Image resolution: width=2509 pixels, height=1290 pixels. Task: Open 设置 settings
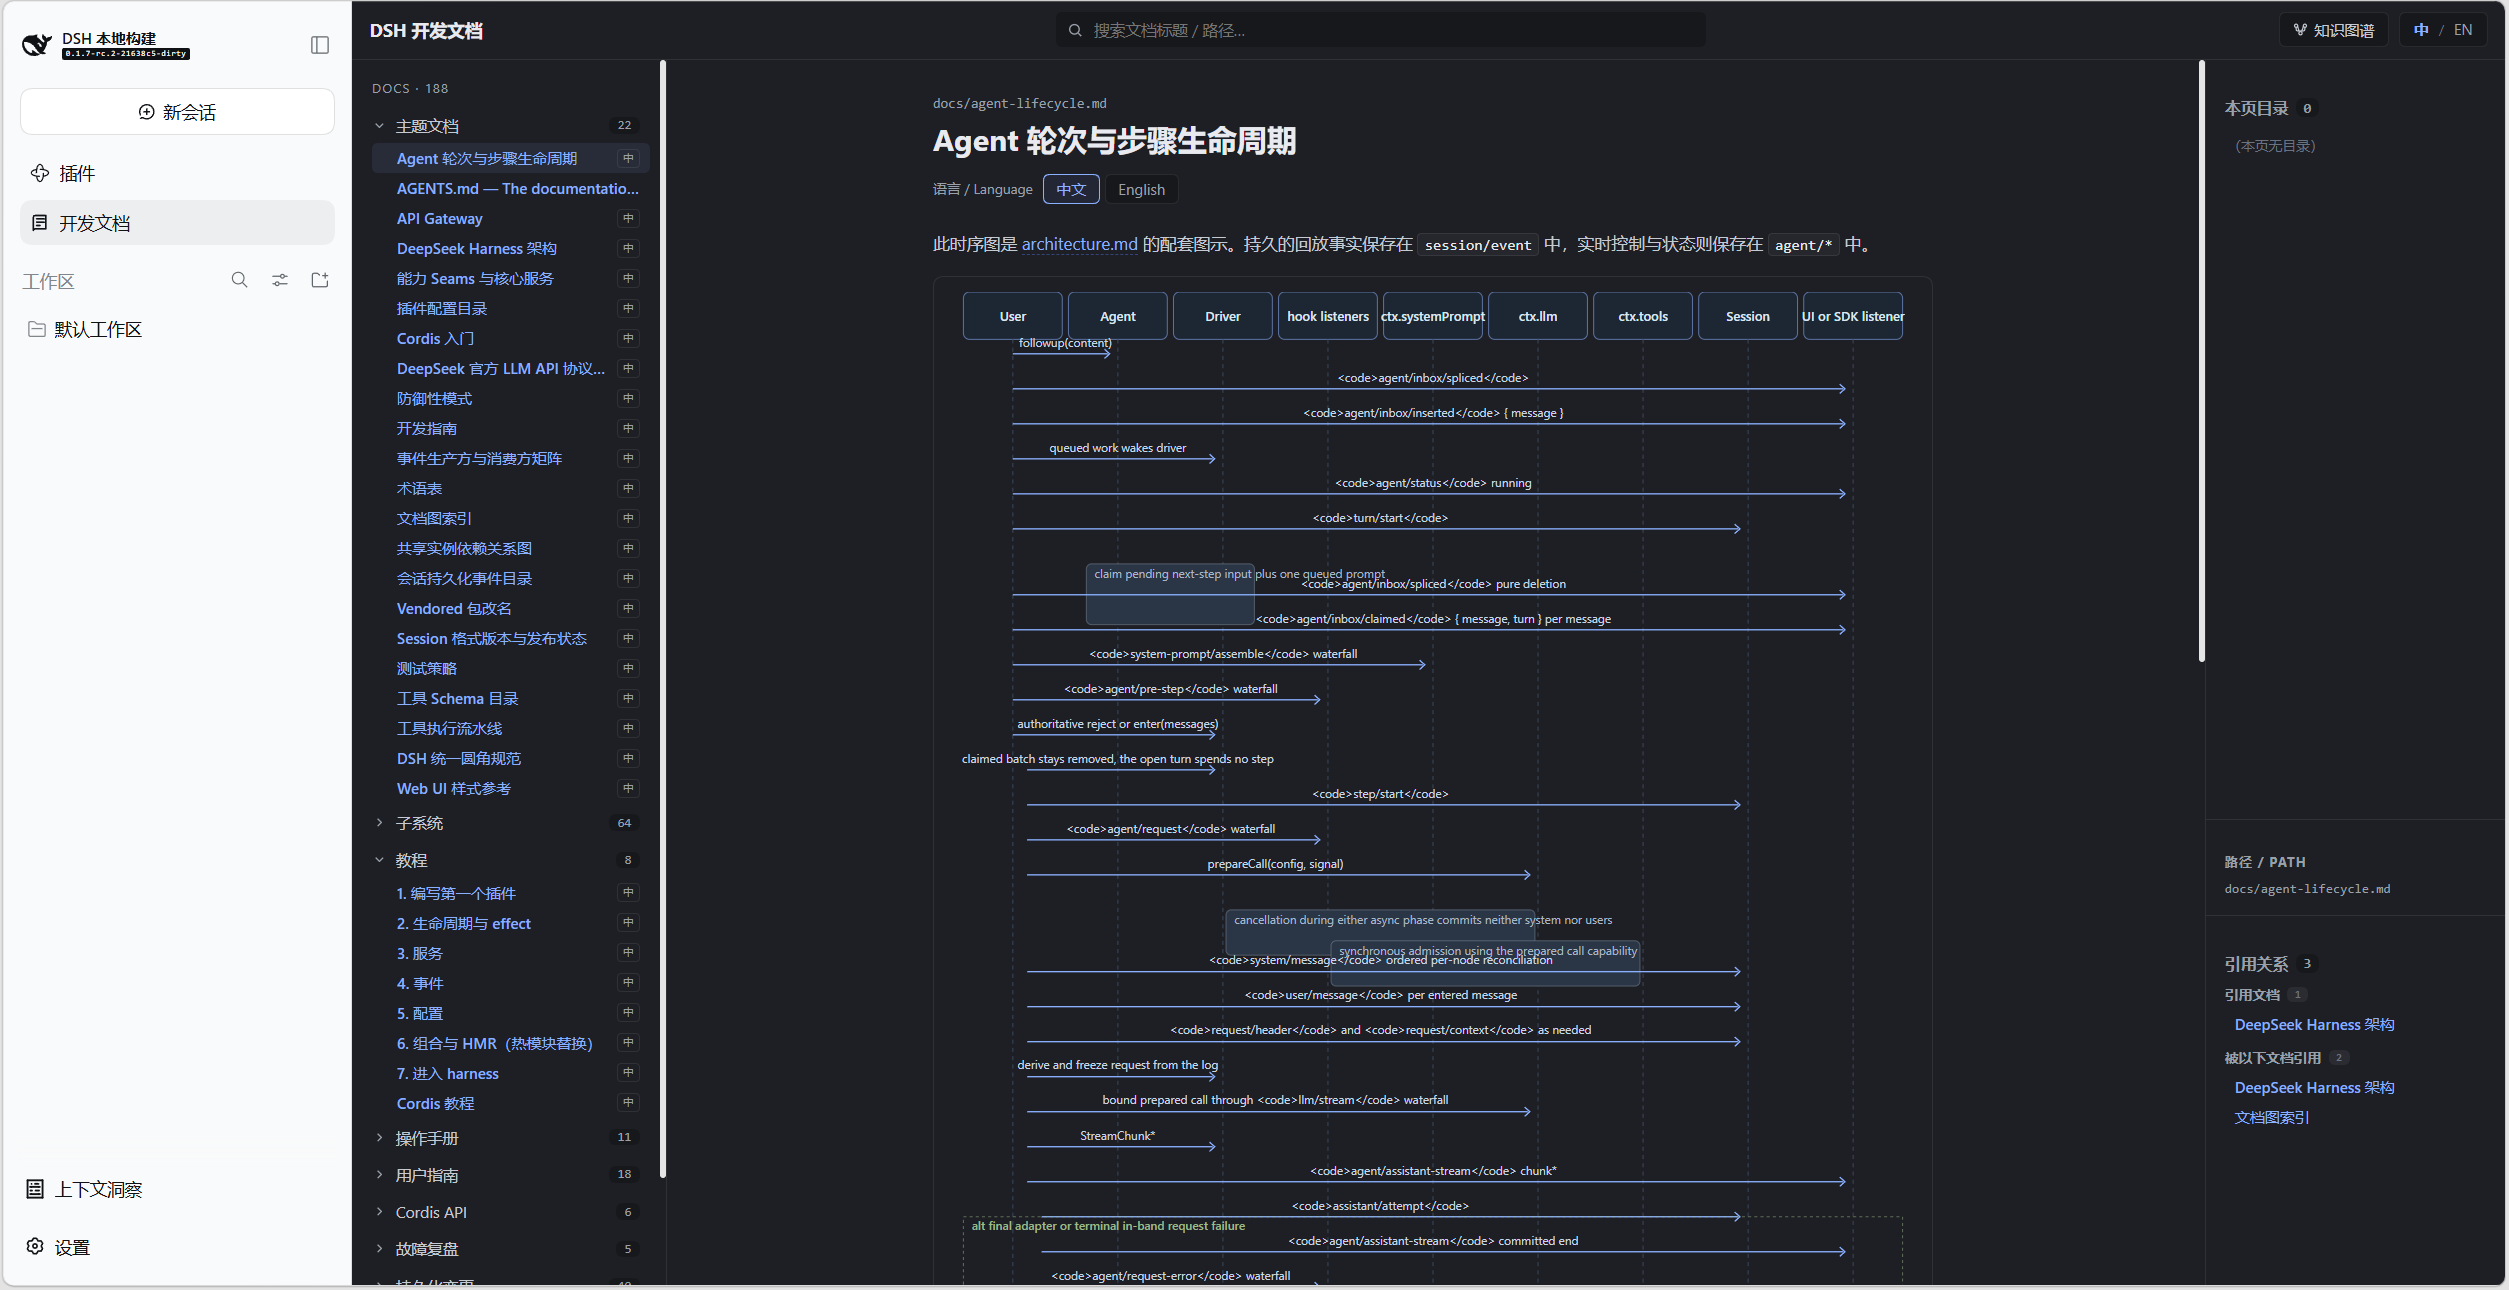(177, 1247)
